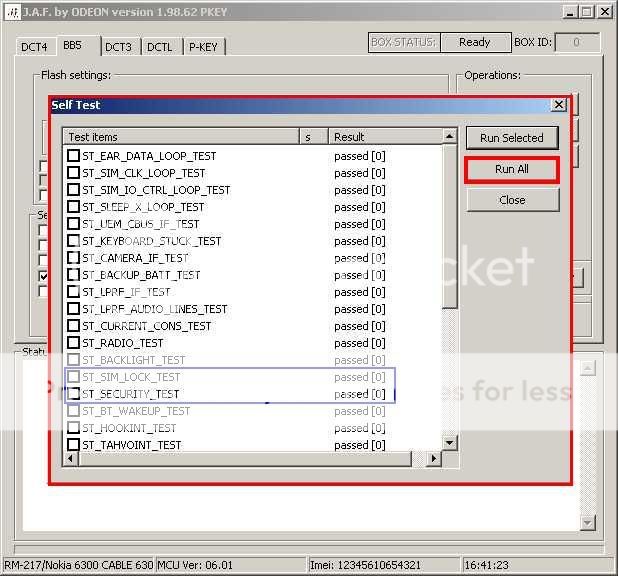Tick ST_UEM_CBUS_IF_TEST checkbox
Viewport: 618px width, 576px height.
coord(73,224)
